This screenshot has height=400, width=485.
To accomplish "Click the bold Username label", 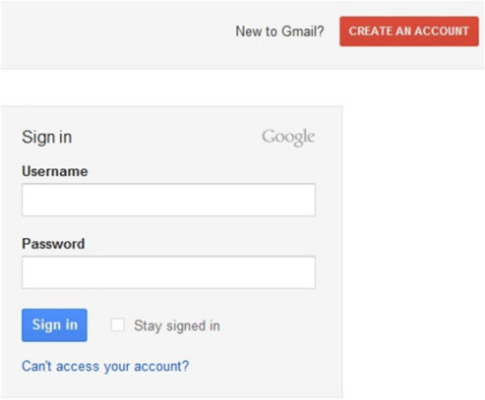I will 55,171.
